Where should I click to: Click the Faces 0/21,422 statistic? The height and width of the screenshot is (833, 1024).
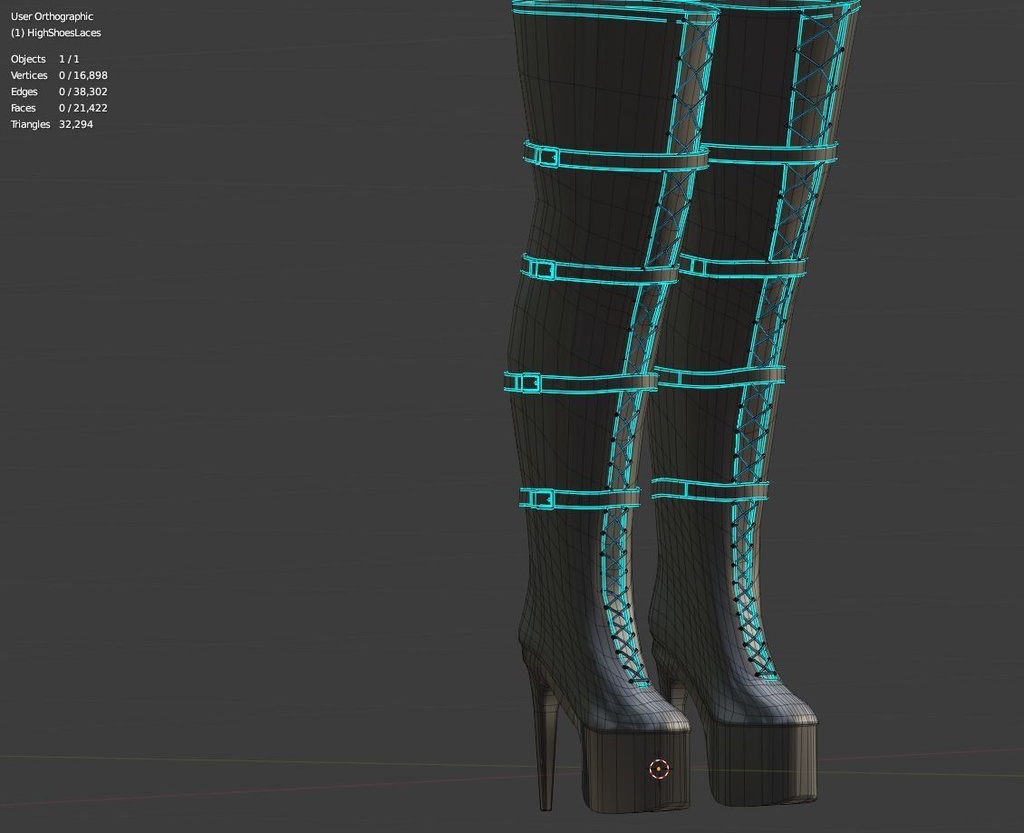click(x=58, y=107)
